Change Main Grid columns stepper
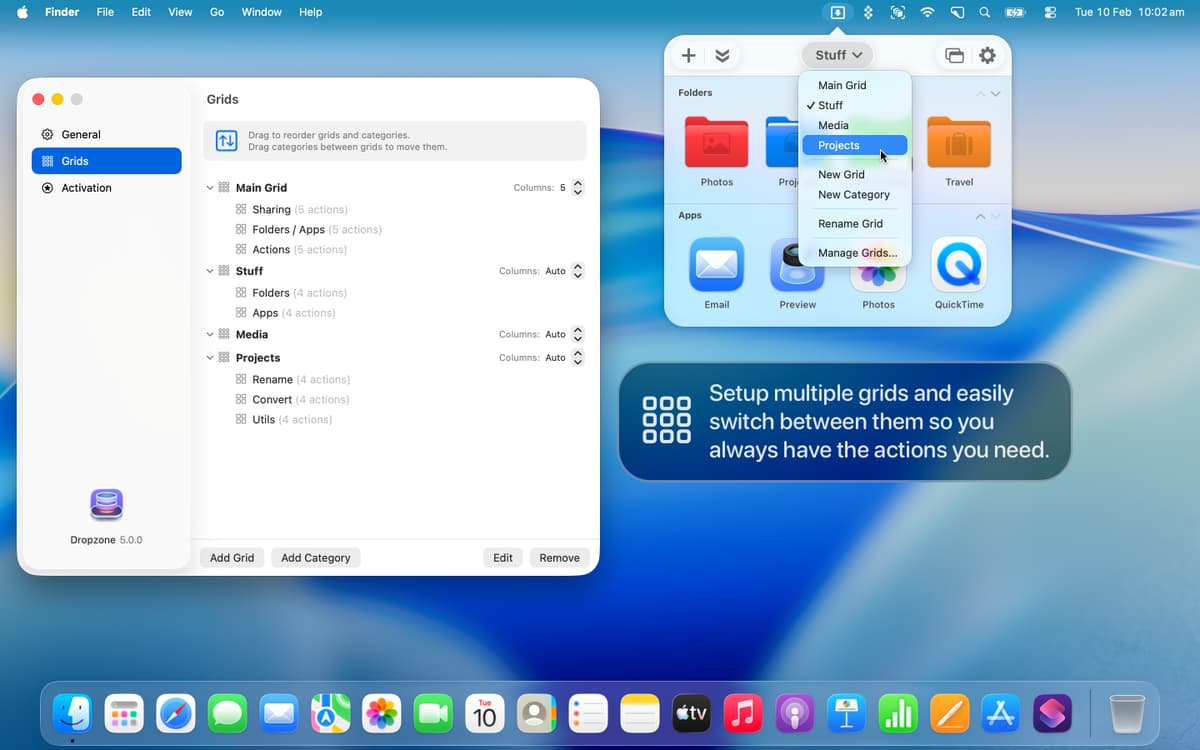Viewport: 1200px width, 750px height. coord(577,188)
